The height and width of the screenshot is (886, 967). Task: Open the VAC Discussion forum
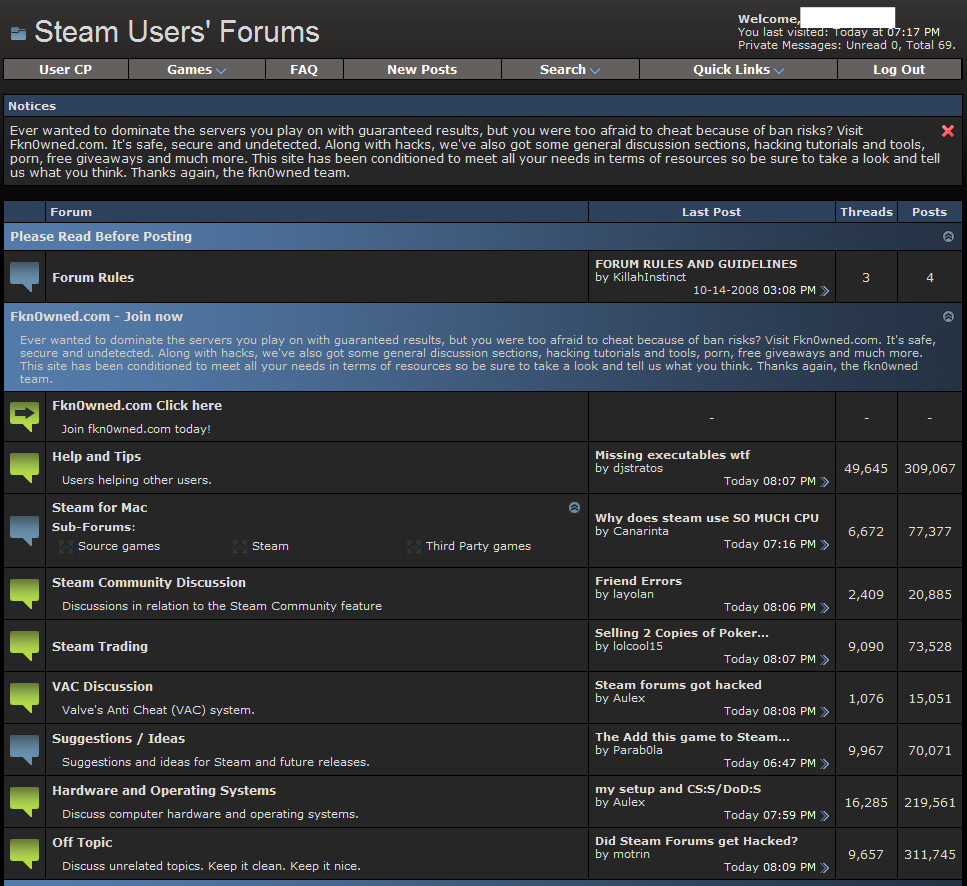[x=102, y=687]
